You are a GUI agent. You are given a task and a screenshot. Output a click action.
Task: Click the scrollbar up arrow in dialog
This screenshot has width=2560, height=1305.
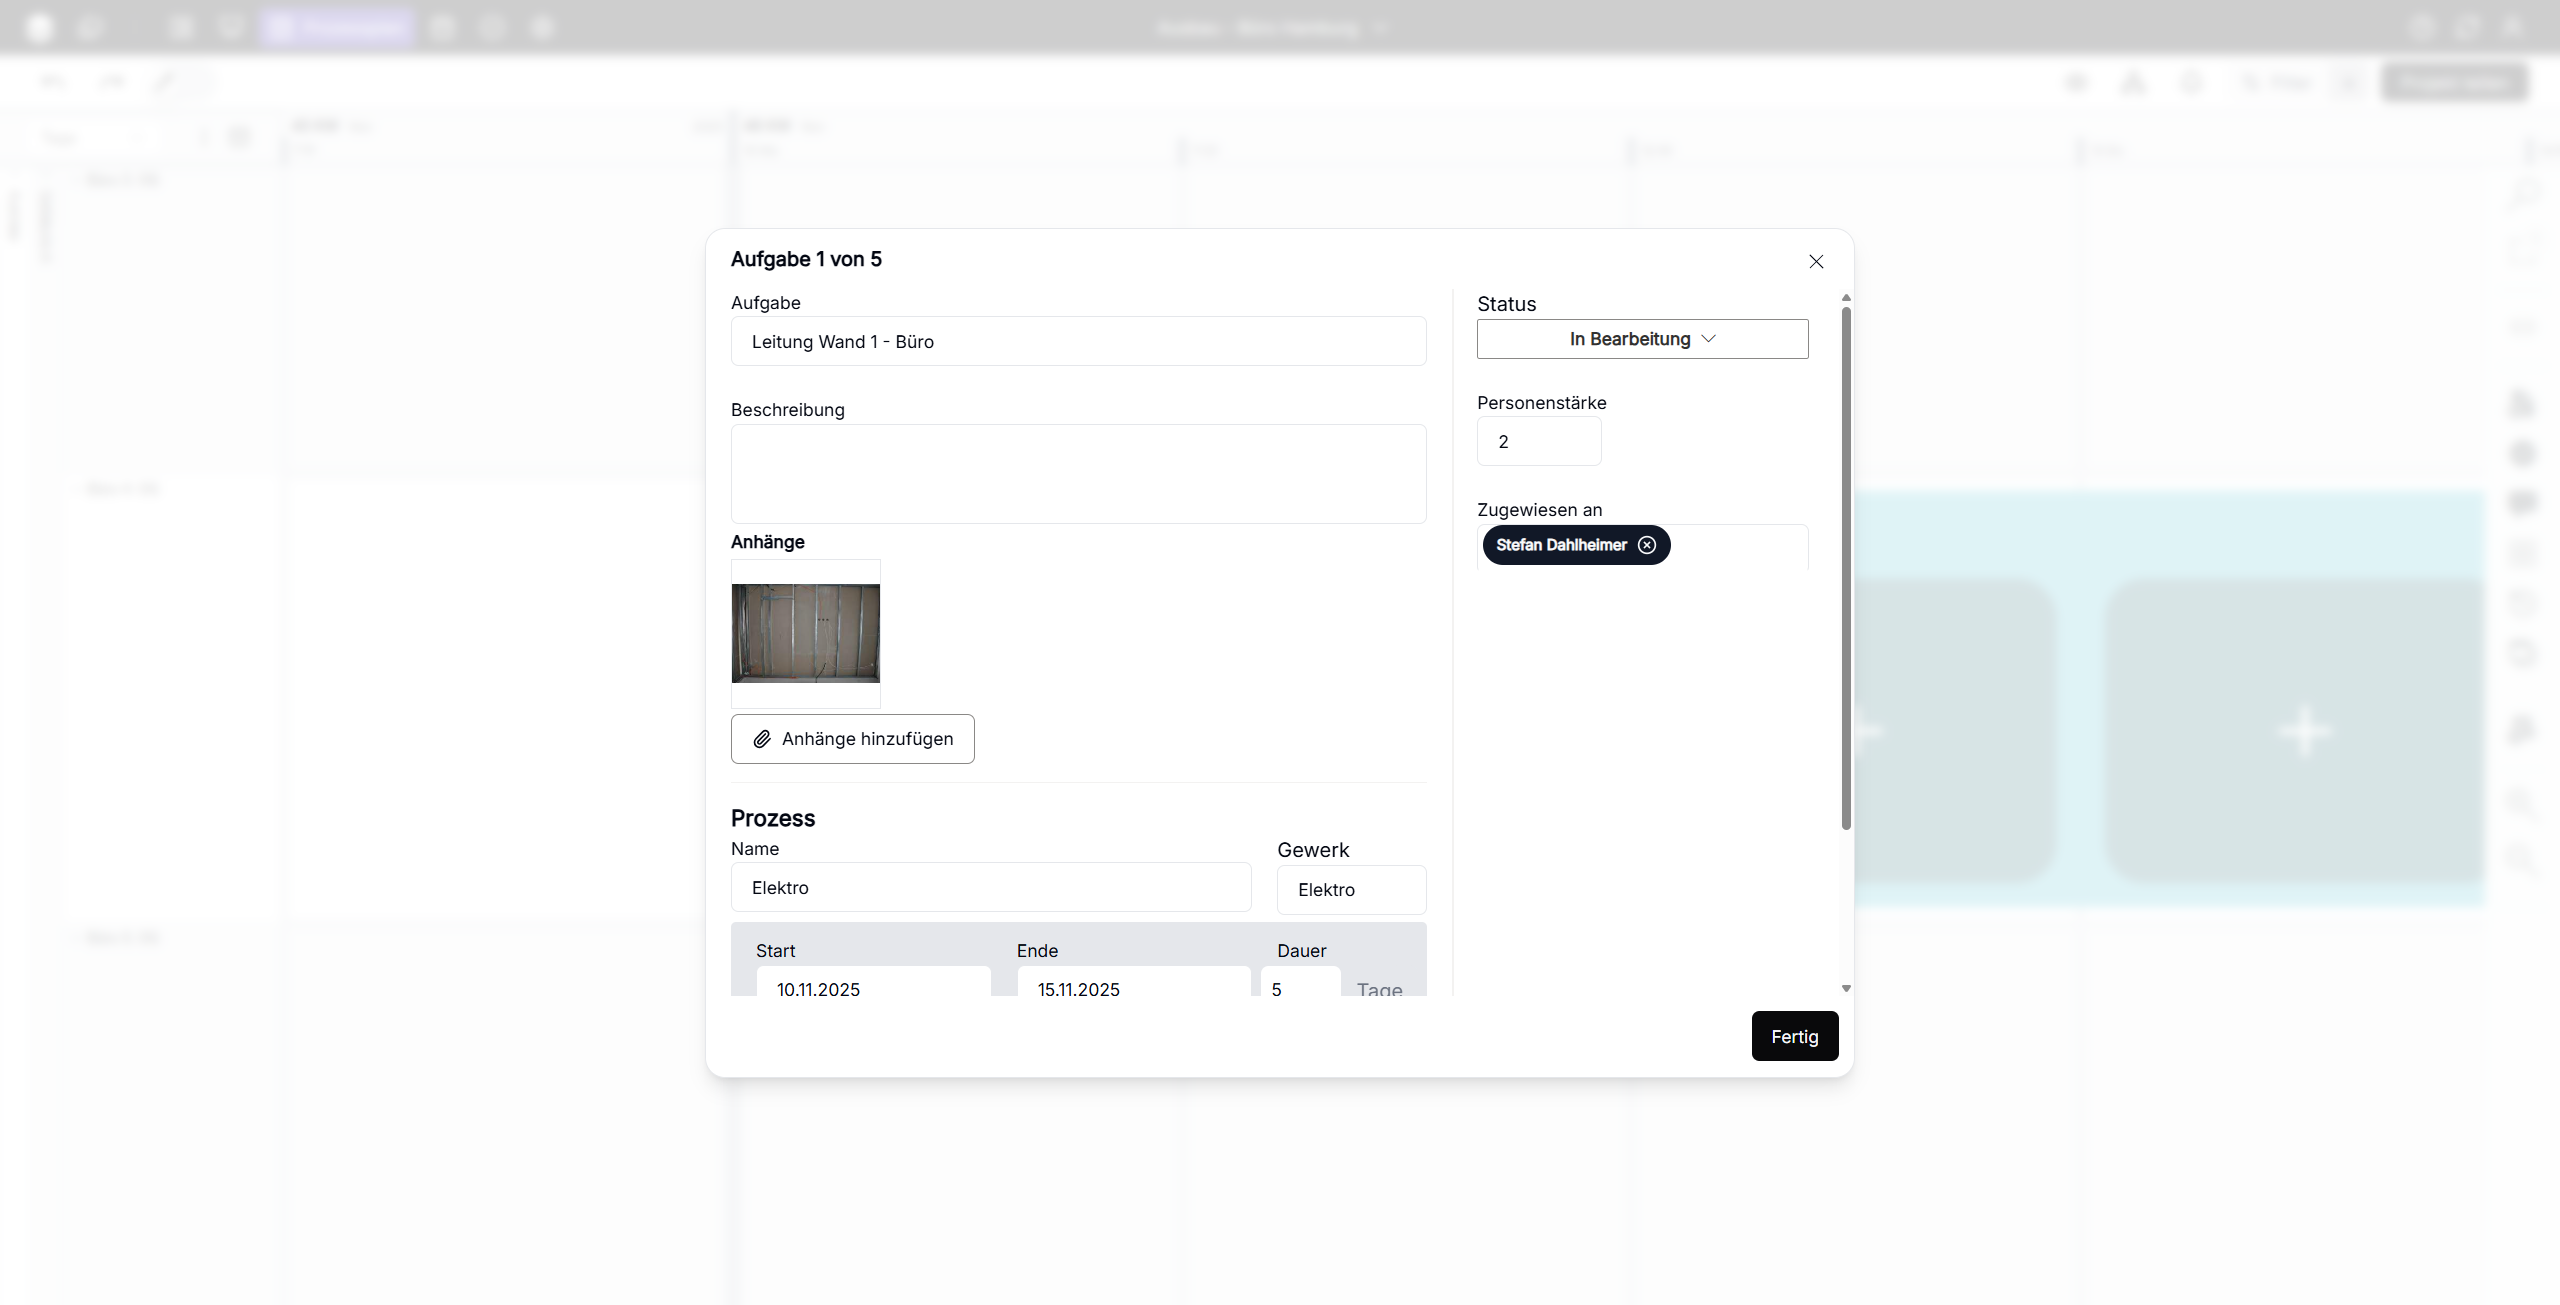point(1846,298)
